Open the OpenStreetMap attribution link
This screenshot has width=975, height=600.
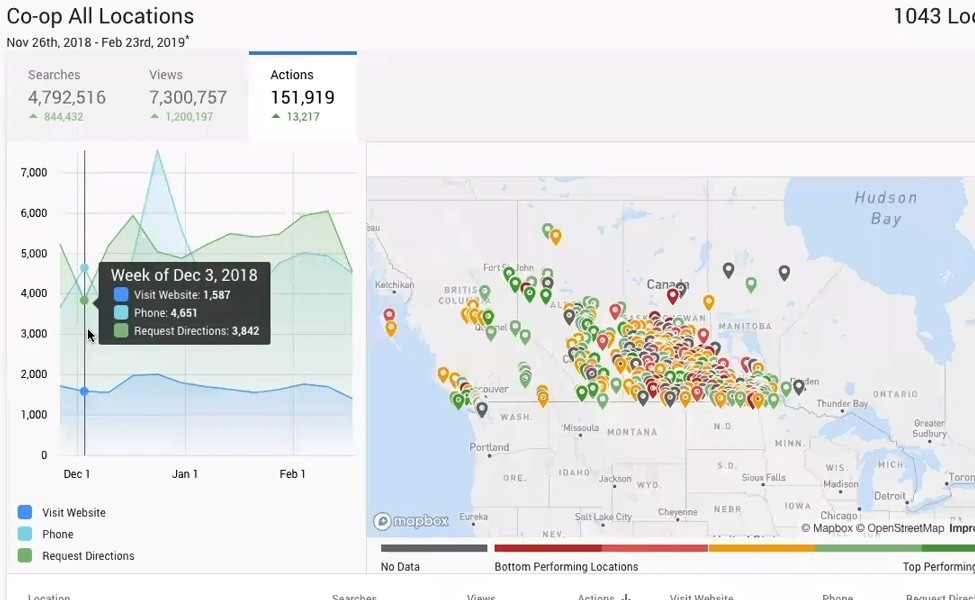pyautogui.click(x=900, y=528)
